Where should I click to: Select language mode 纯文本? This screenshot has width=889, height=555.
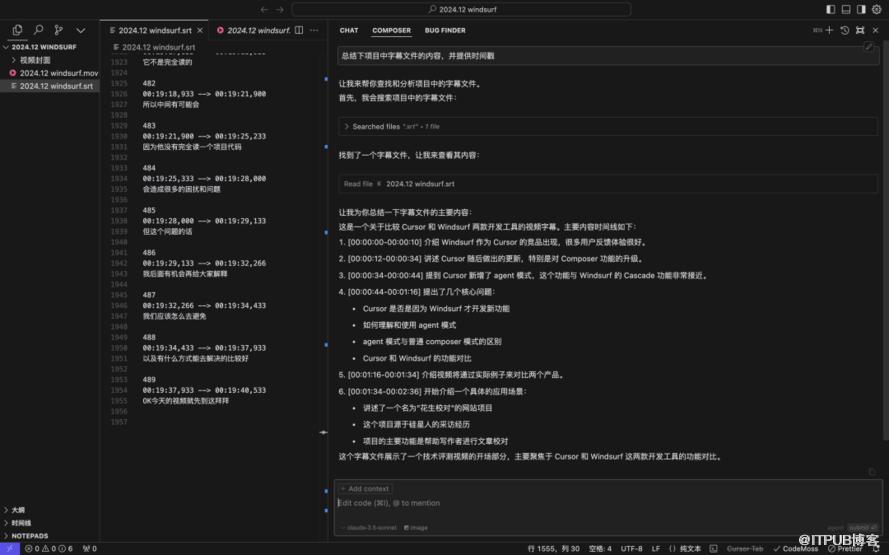pyautogui.click(x=685, y=548)
